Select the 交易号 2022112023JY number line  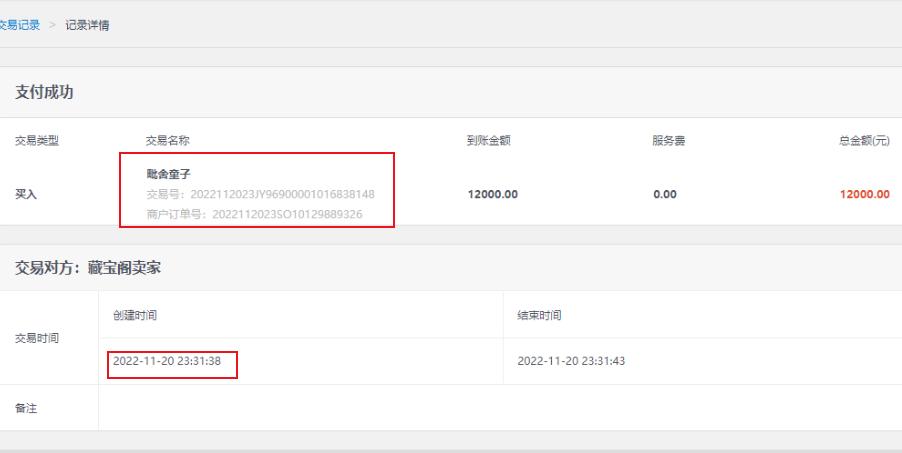click(x=261, y=195)
